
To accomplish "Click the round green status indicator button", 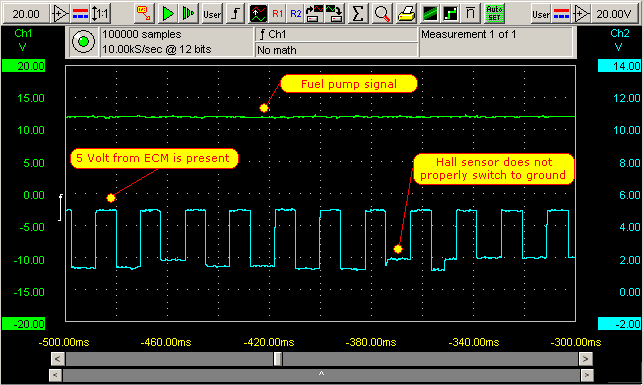I will coord(83,41).
